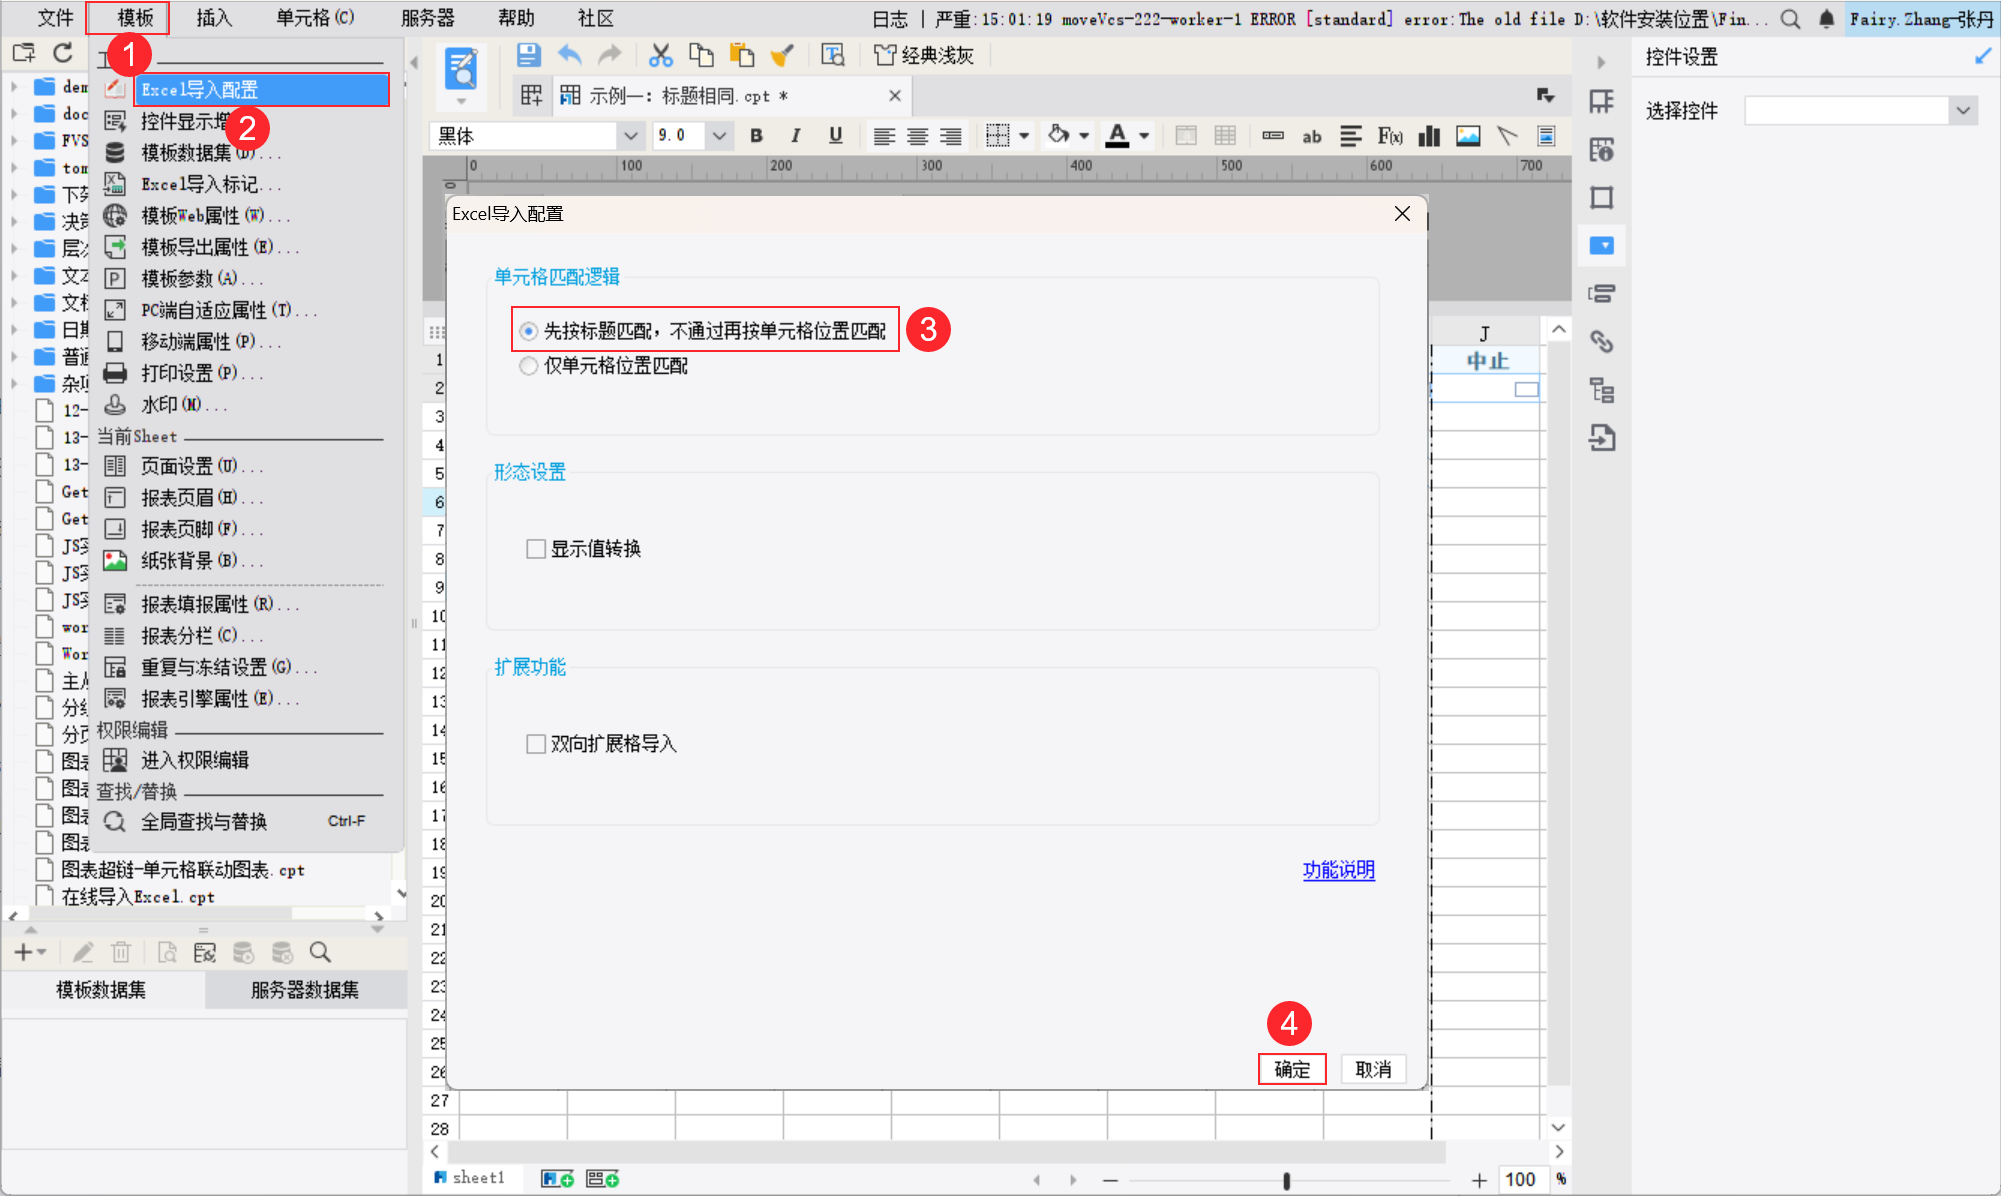Screen dimensions: 2001x1196
Task: Open the 选择控件 combo box
Action: tap(1963, 111)
